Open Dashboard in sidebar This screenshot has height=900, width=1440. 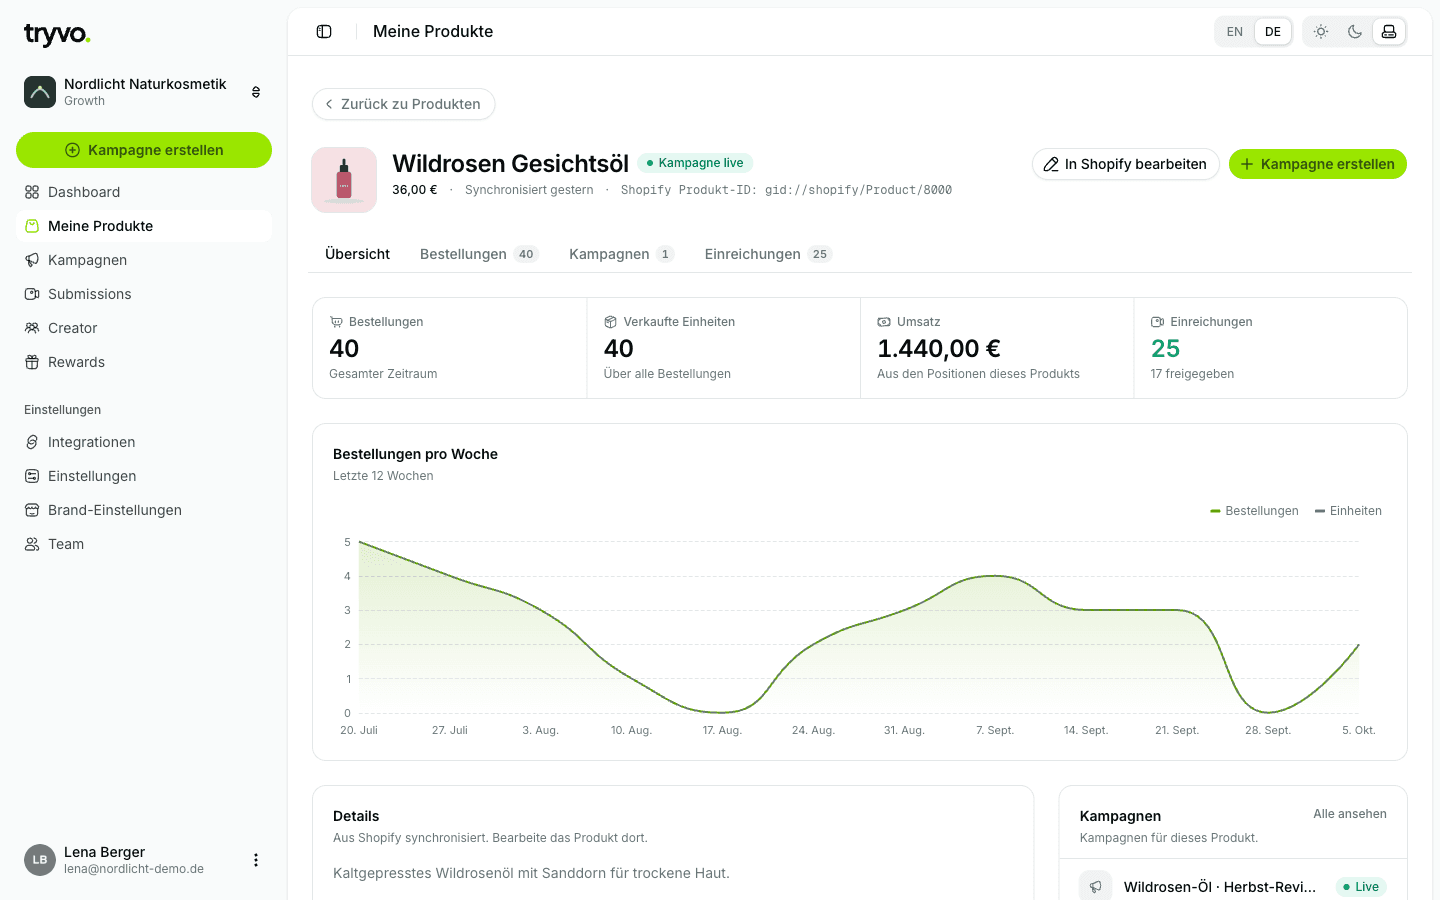coord(144,192)
